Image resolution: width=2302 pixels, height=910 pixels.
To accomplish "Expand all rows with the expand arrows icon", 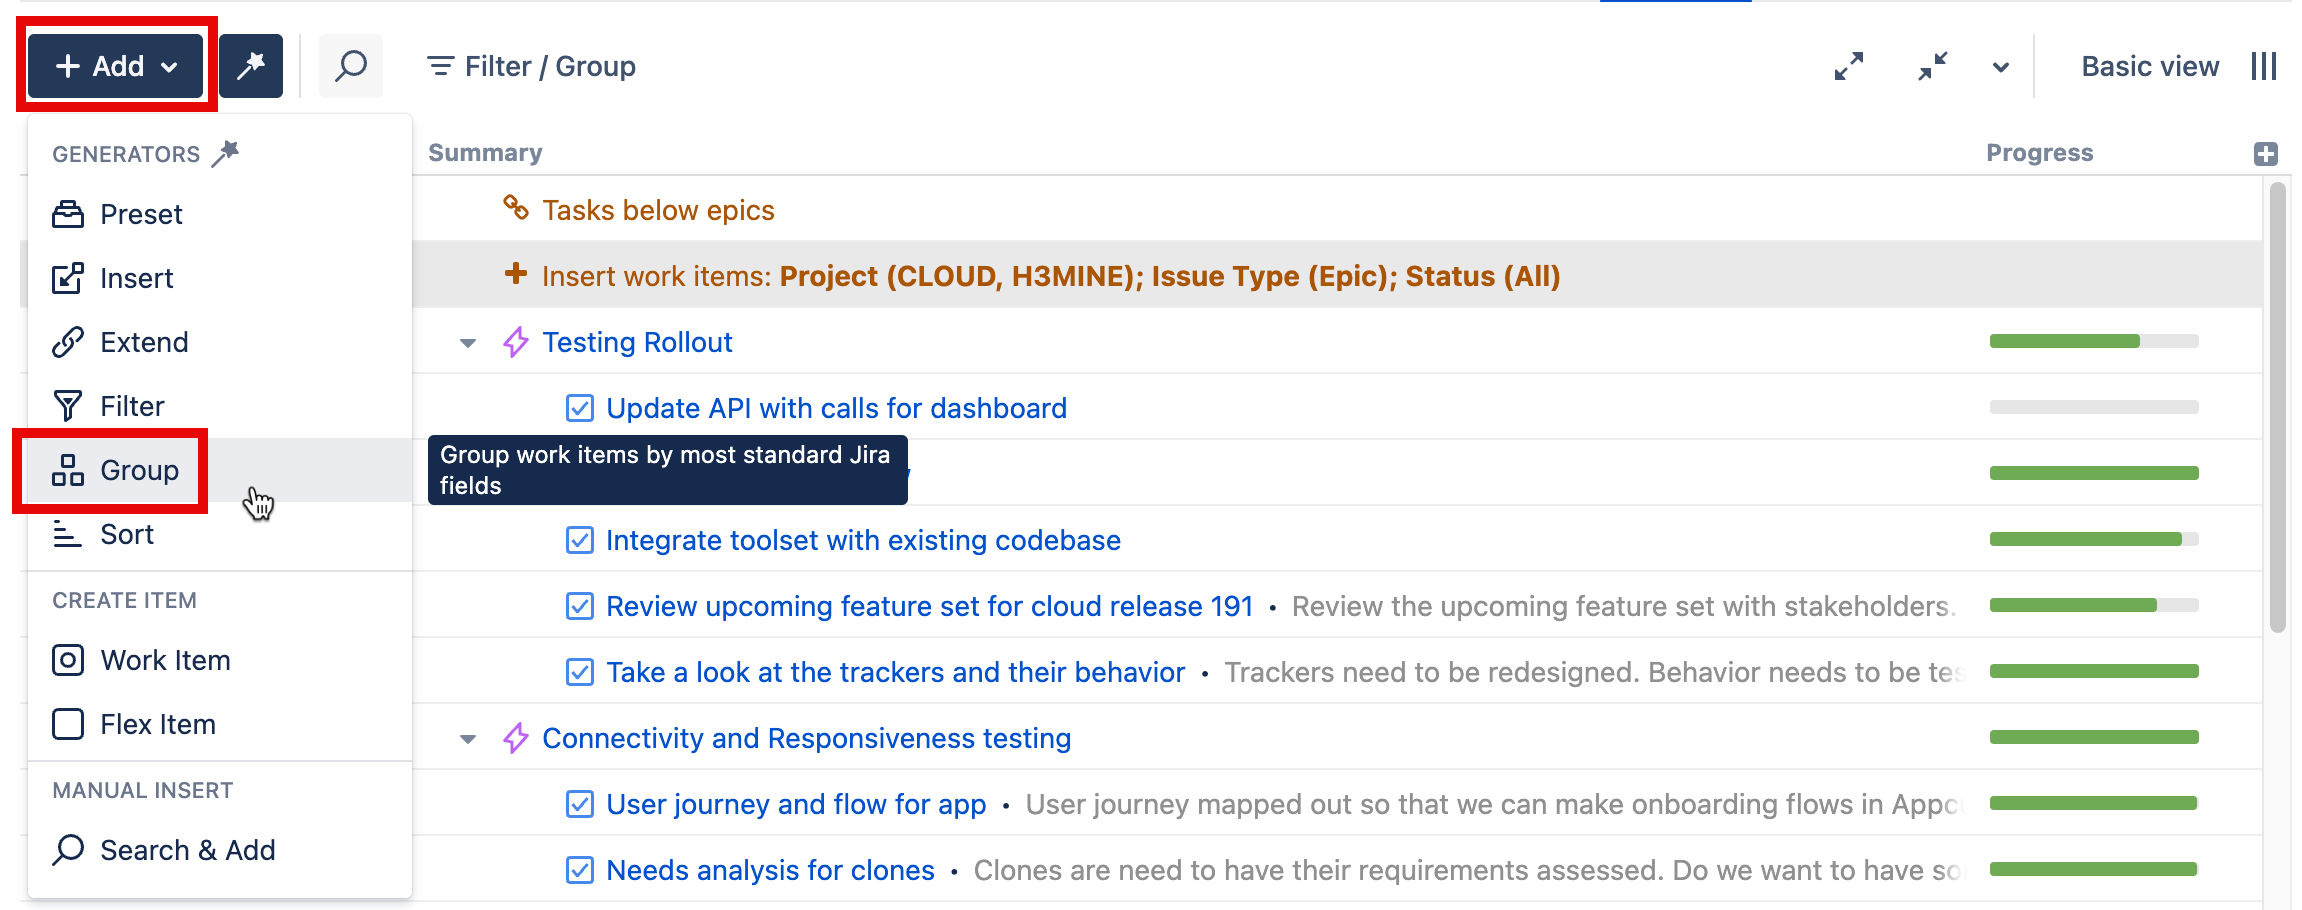I will [1849, 66].
